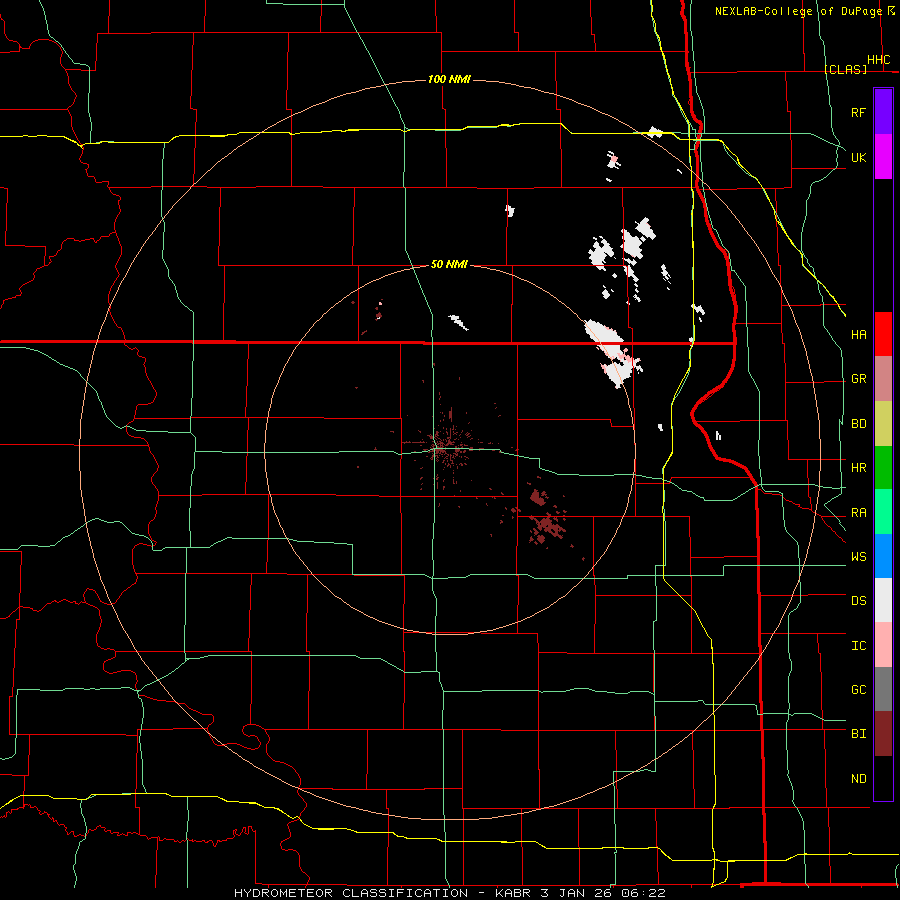Screen dimensions: 900x900
Task: Click the WS legend label
Action: (858, 557)
